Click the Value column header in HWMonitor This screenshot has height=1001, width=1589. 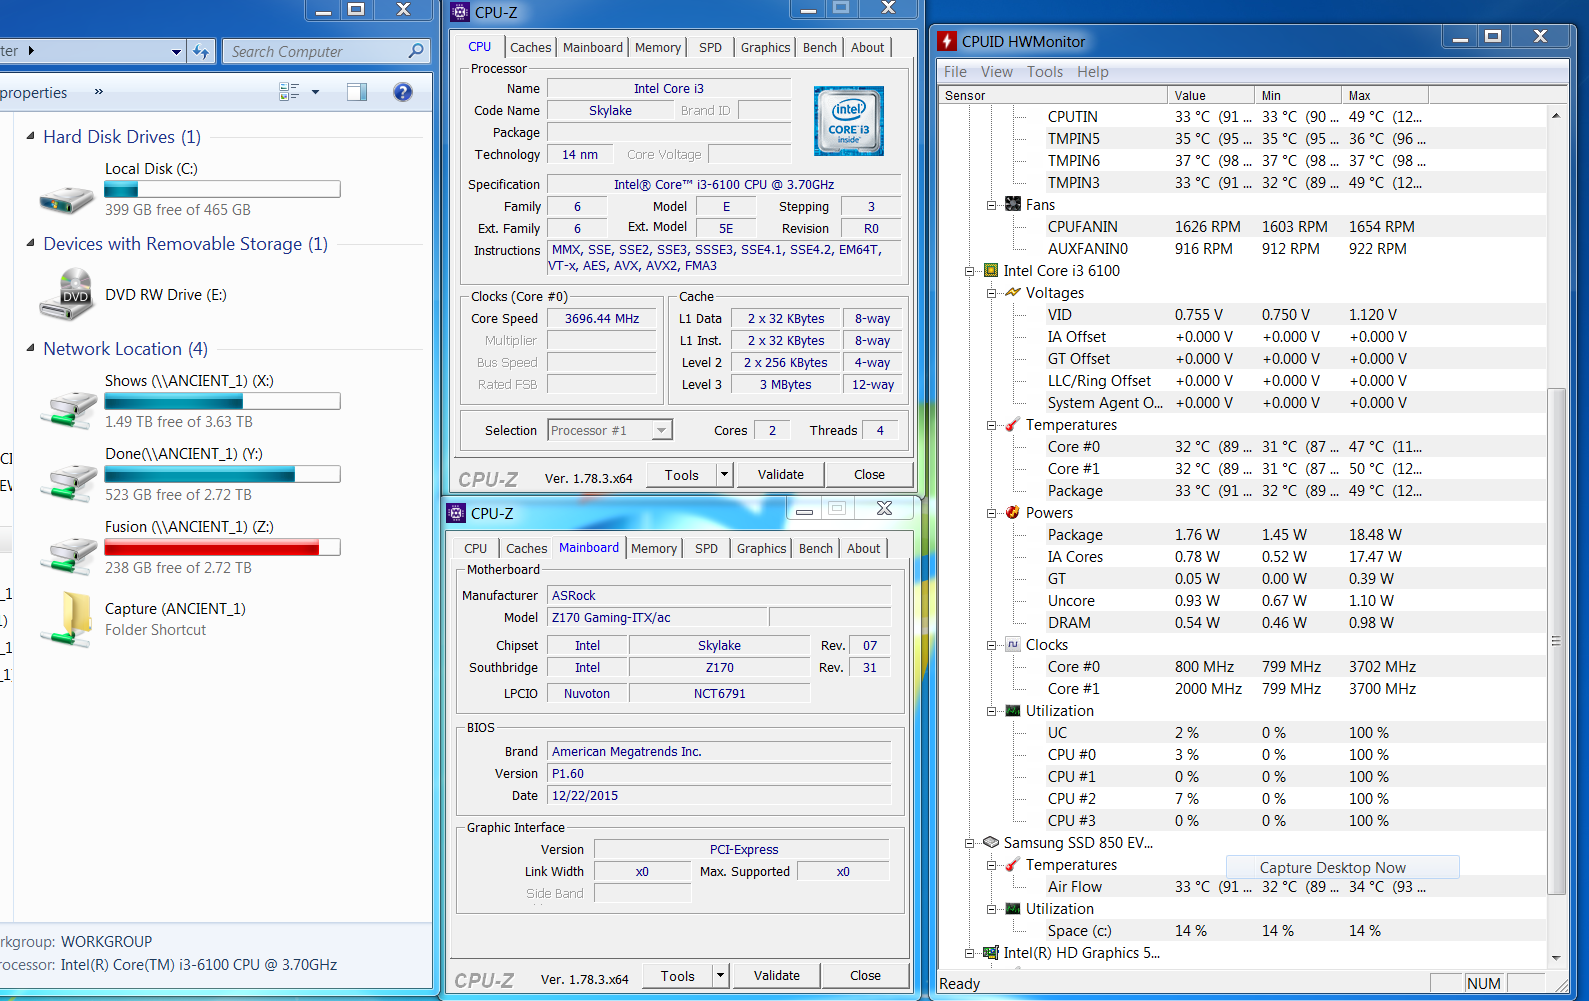click(x=1211, y=95)
